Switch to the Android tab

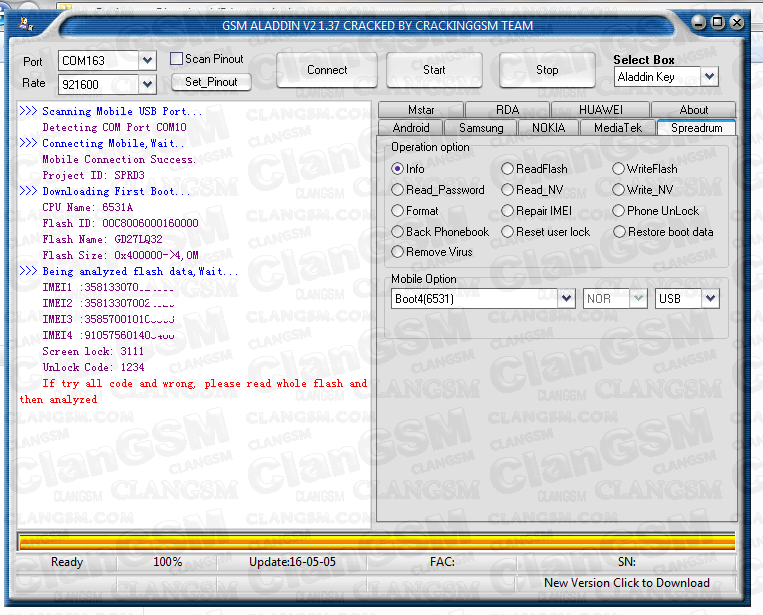point(411,128)
